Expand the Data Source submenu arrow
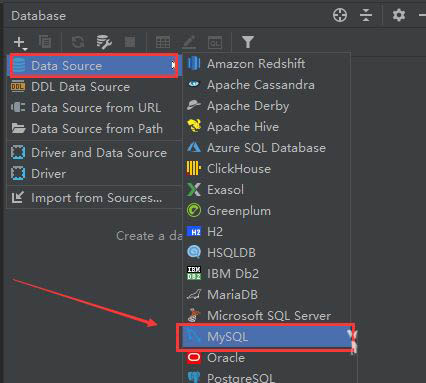The image size is (426, 383). click(173, 65)
